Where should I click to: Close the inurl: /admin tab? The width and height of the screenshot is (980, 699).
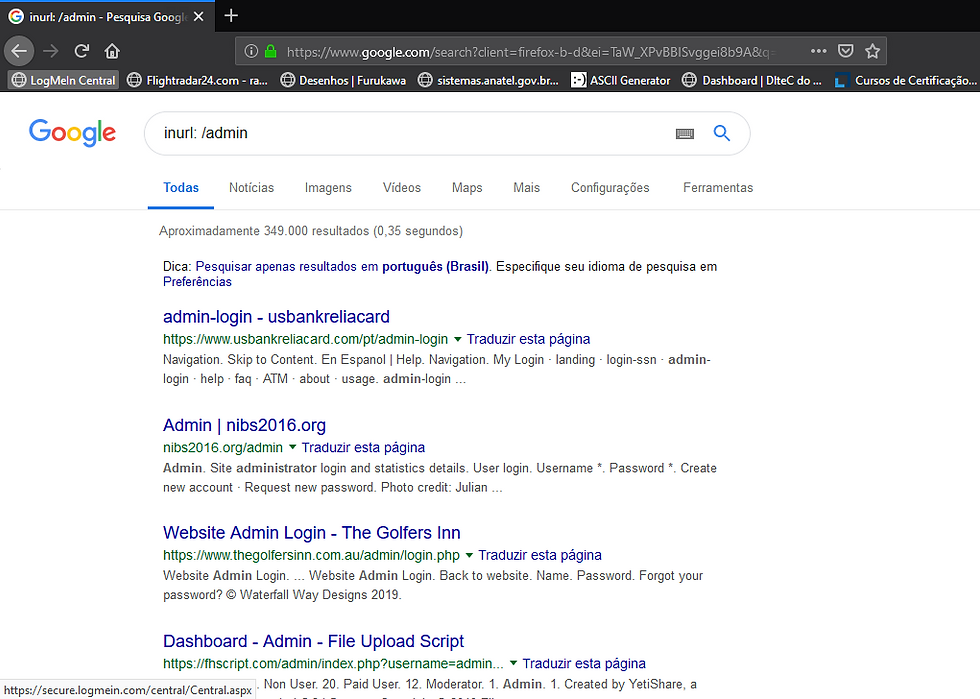tap(199, 17)
